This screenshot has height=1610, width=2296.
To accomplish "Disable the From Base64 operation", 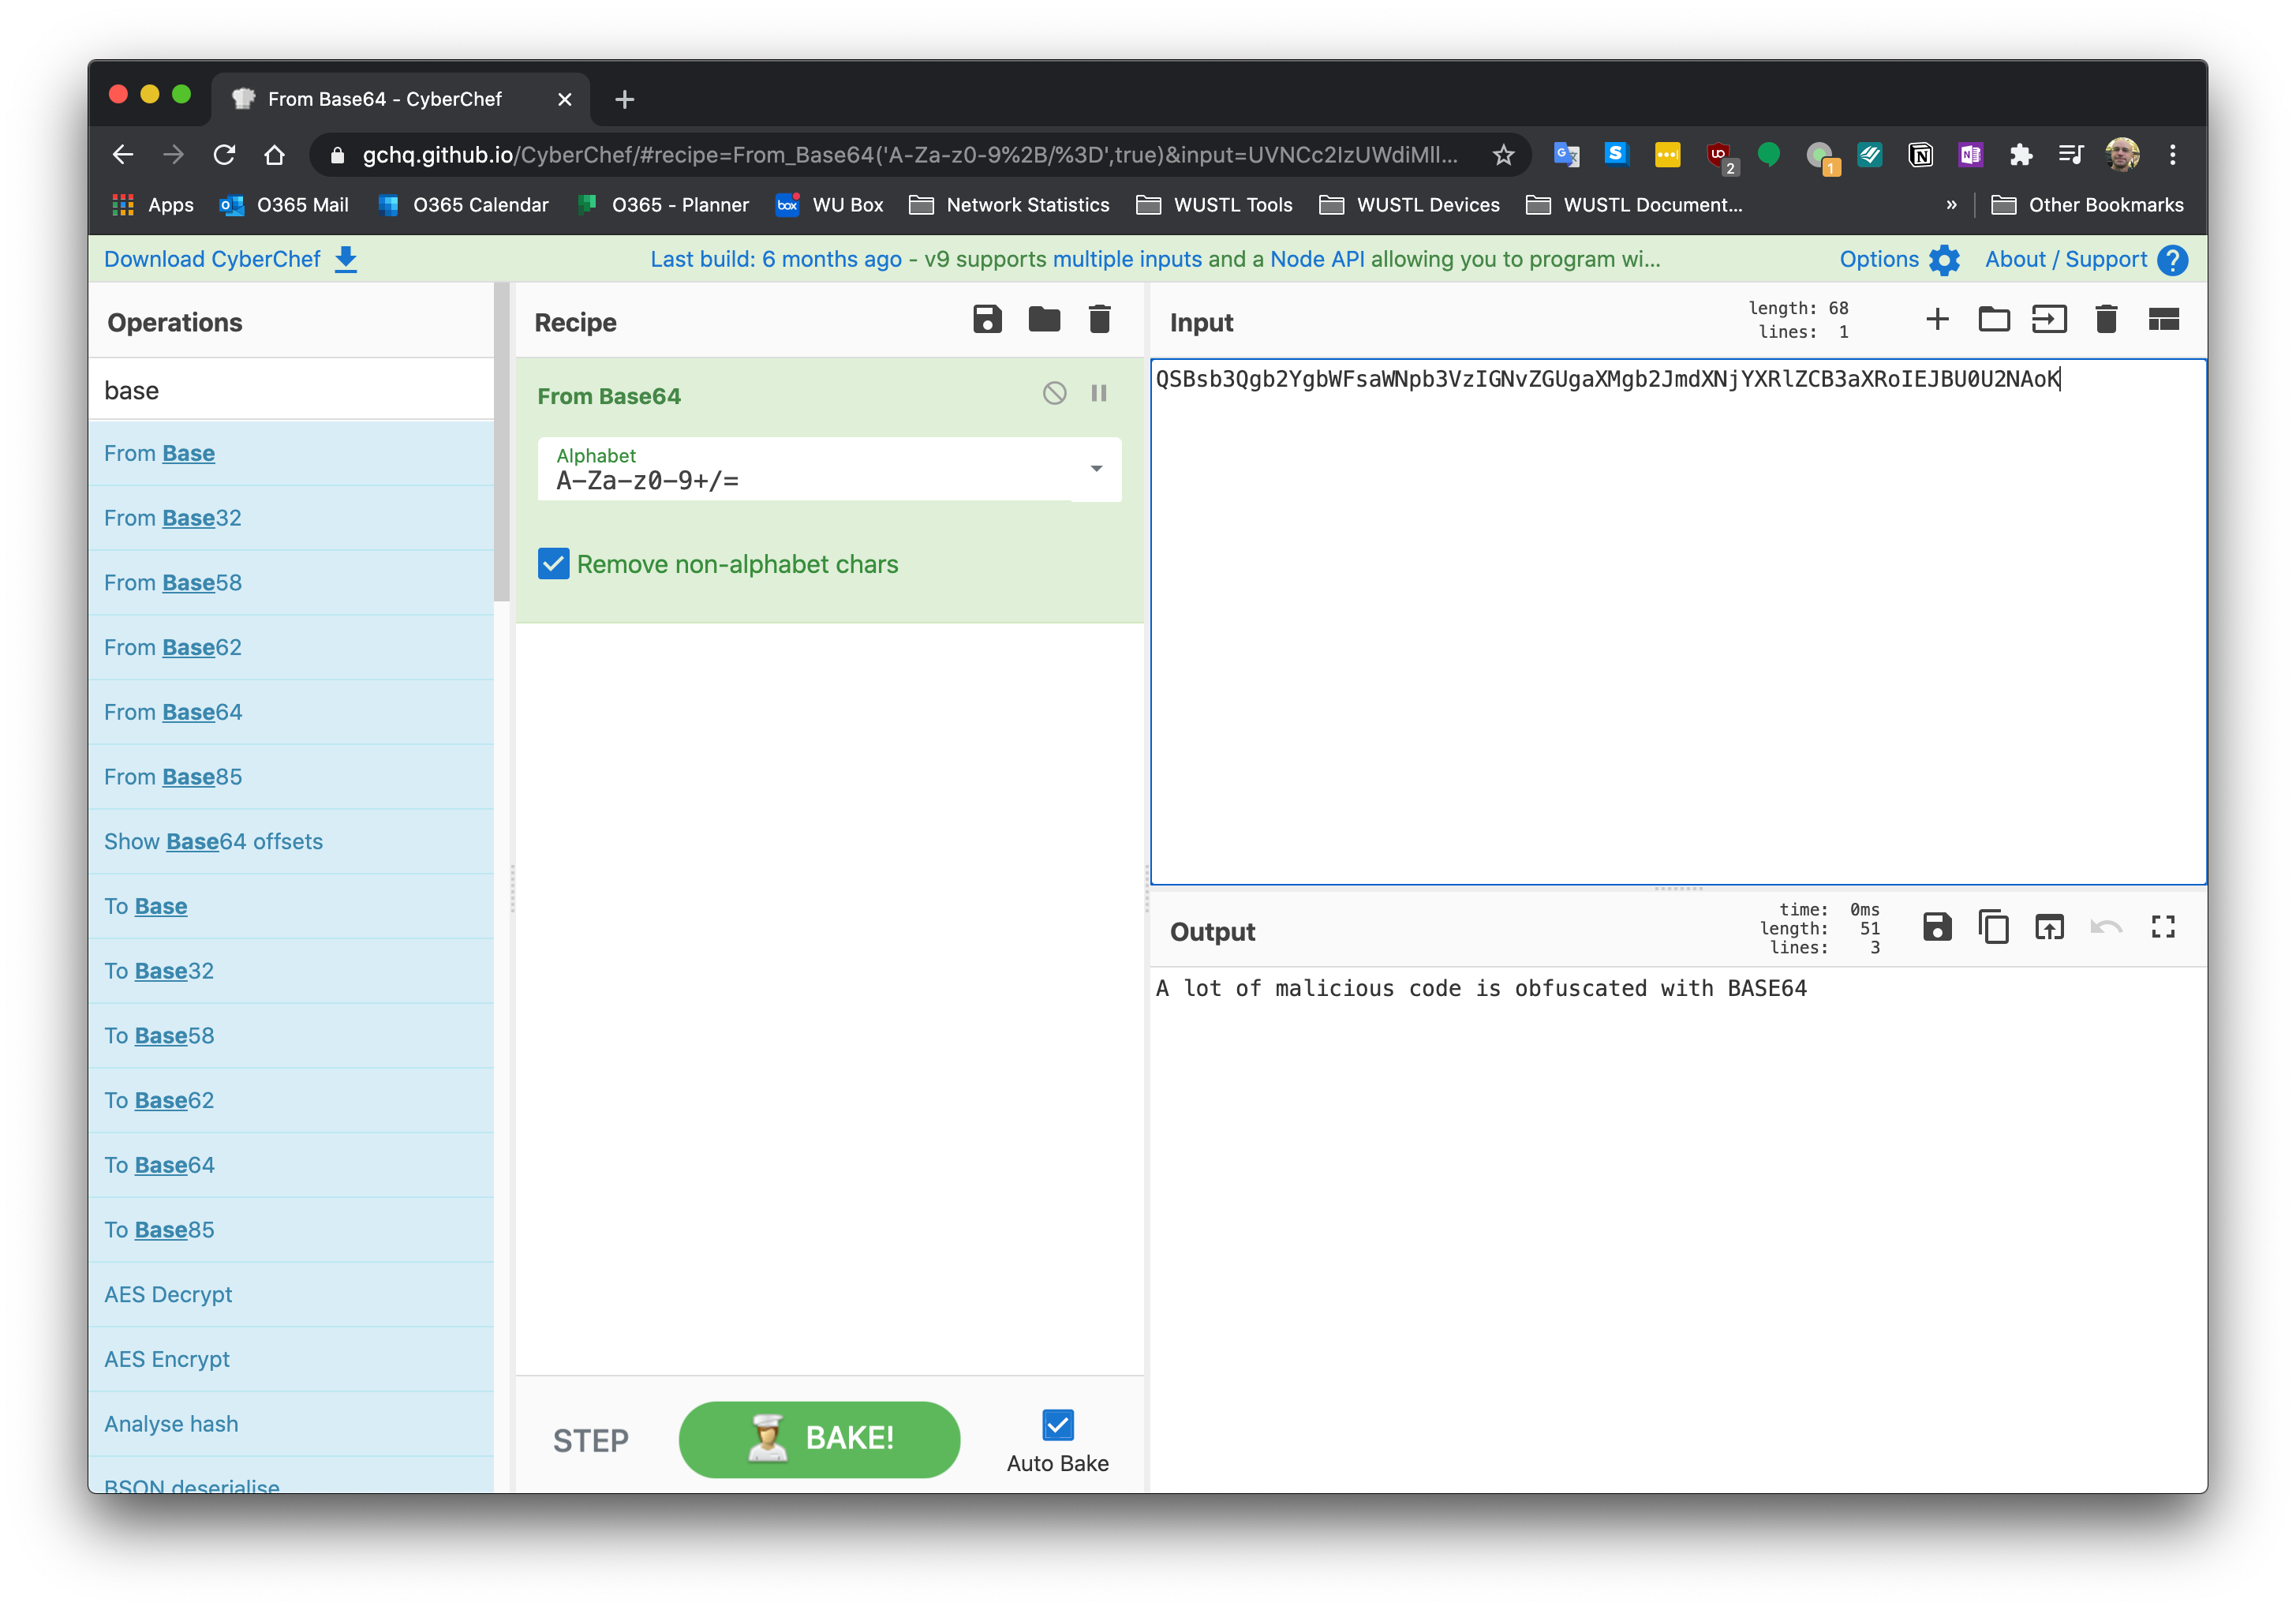I will [1054, 394].
